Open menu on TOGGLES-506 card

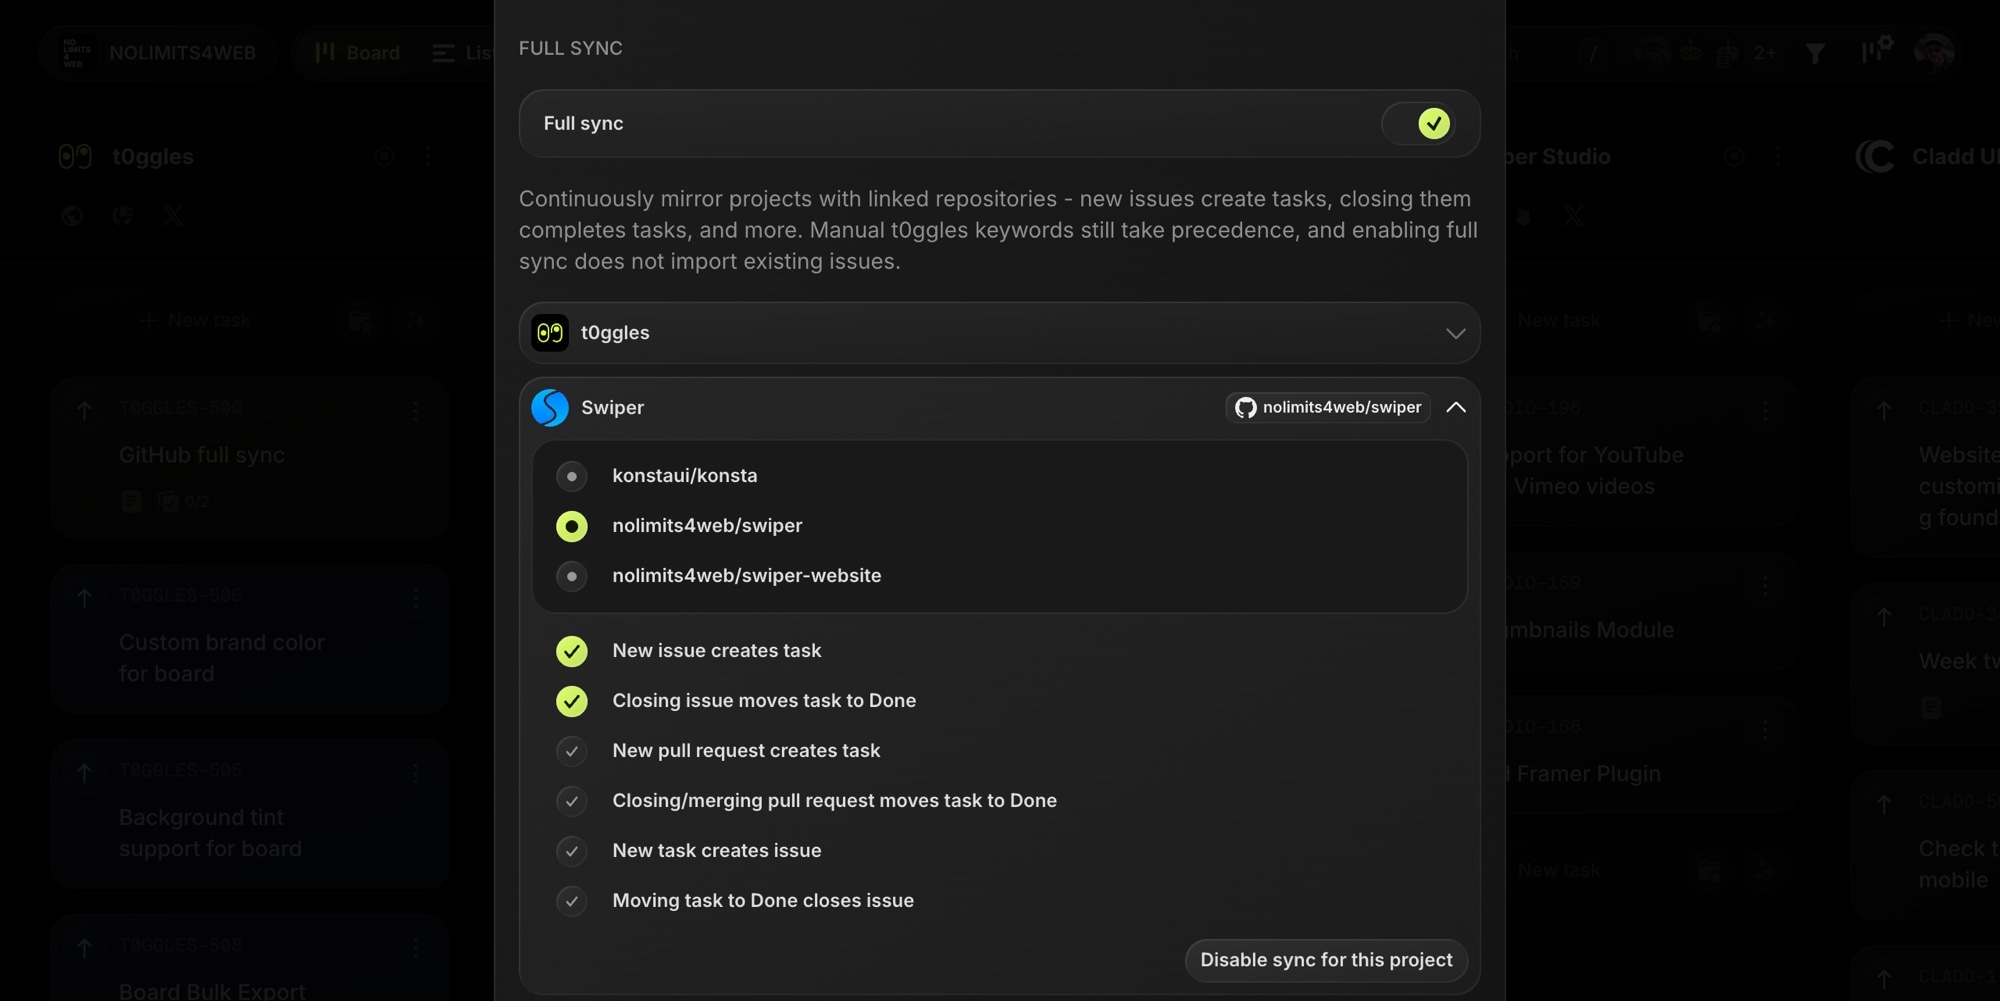pos(415,597)
